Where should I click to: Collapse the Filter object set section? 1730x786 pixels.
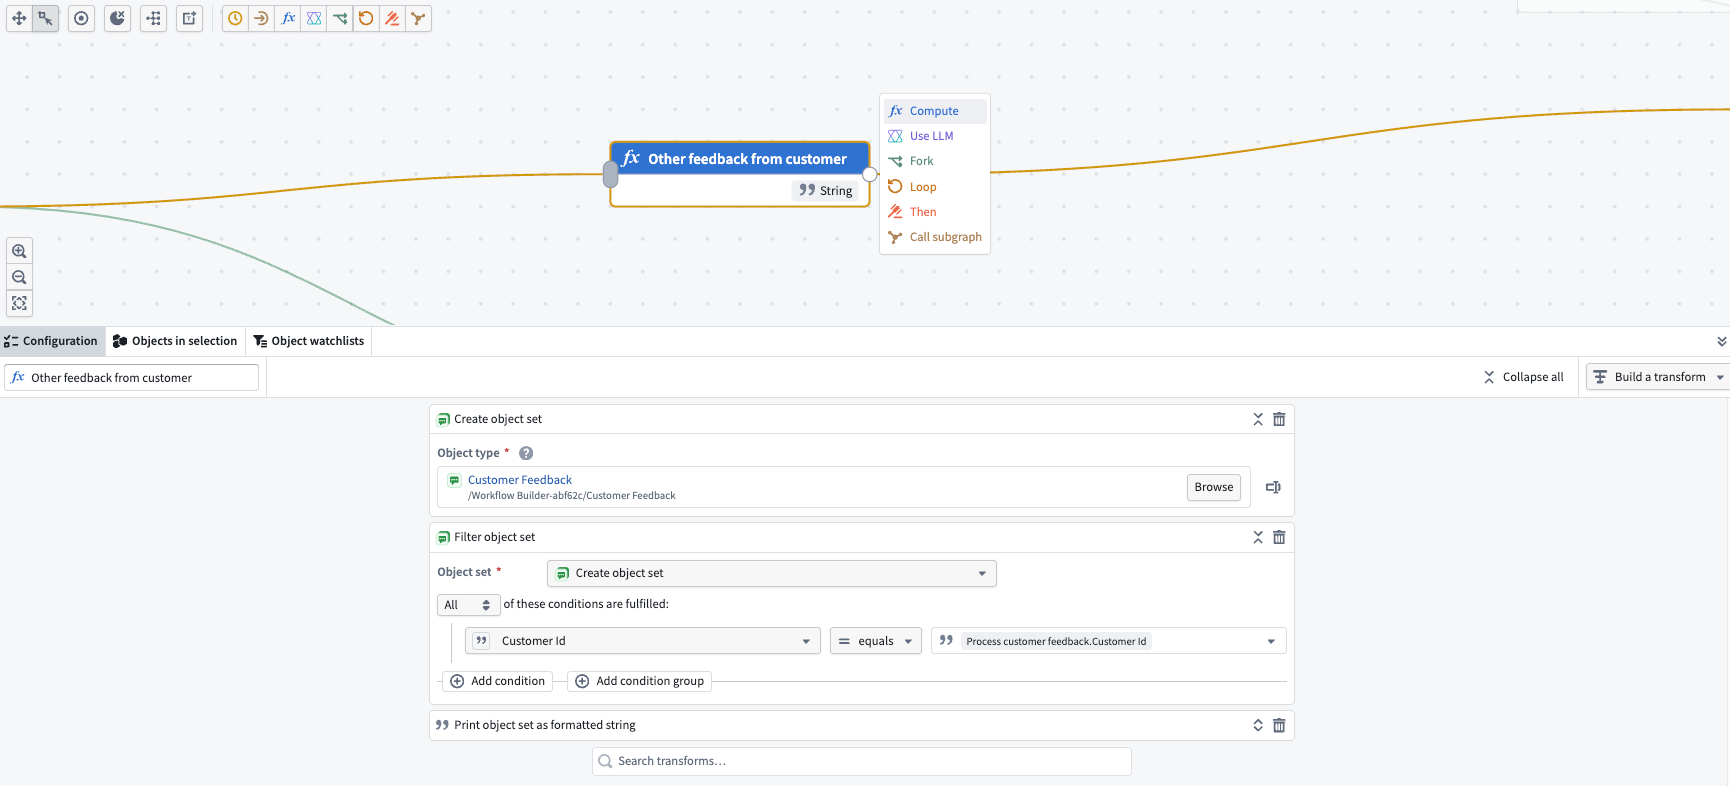tap(1258, 537)
